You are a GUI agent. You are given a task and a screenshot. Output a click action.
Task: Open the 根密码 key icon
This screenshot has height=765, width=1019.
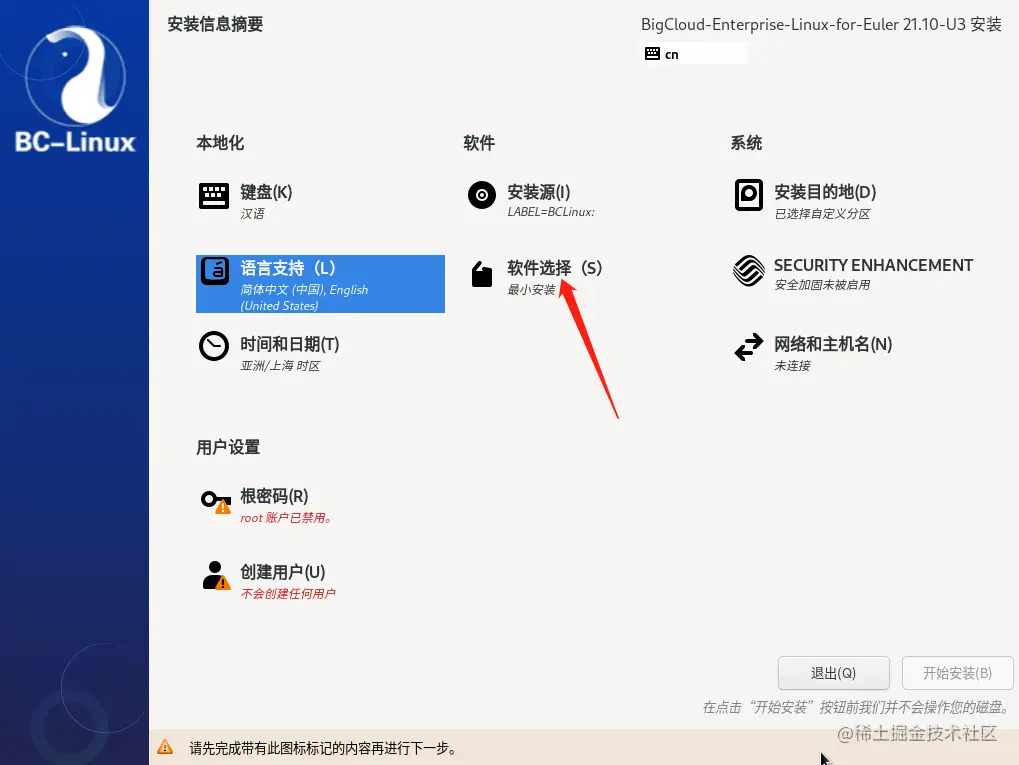click(x=213, y=500)
